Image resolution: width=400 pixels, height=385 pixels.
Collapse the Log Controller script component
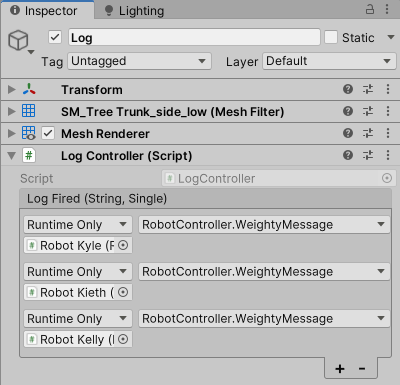tap(12, 156)
